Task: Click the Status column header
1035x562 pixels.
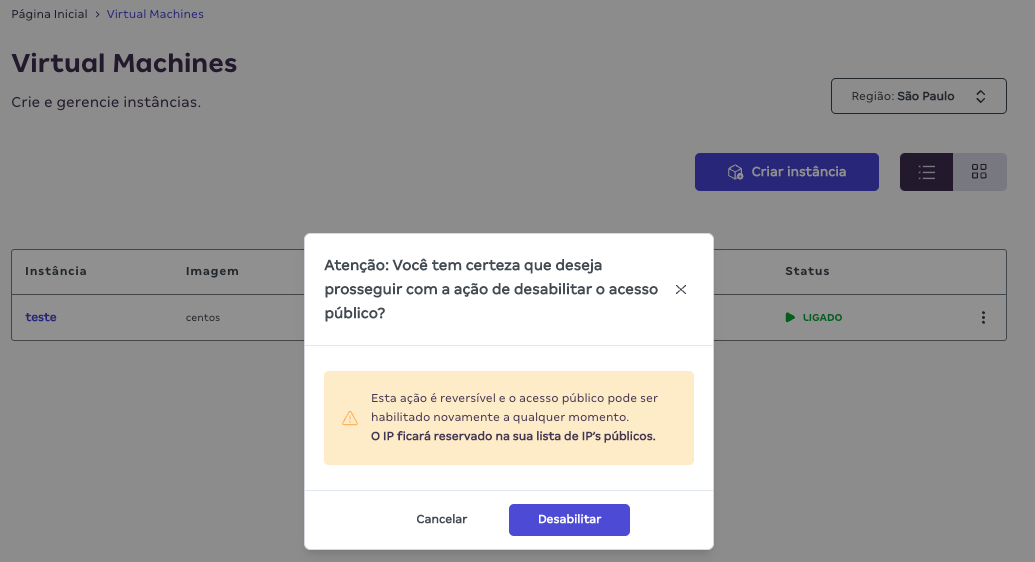Action: 807,271
